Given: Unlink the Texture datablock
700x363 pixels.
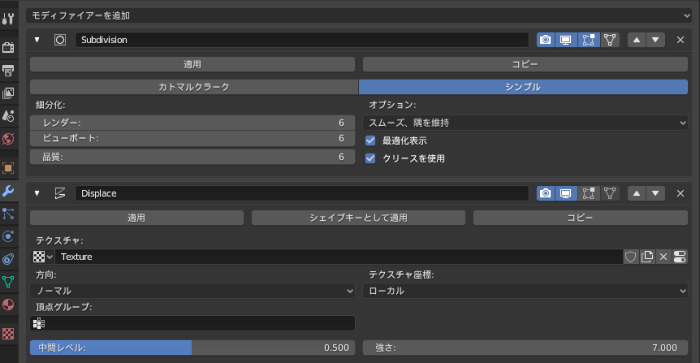Looking at the screenshot, I should (x=663, y=257).
